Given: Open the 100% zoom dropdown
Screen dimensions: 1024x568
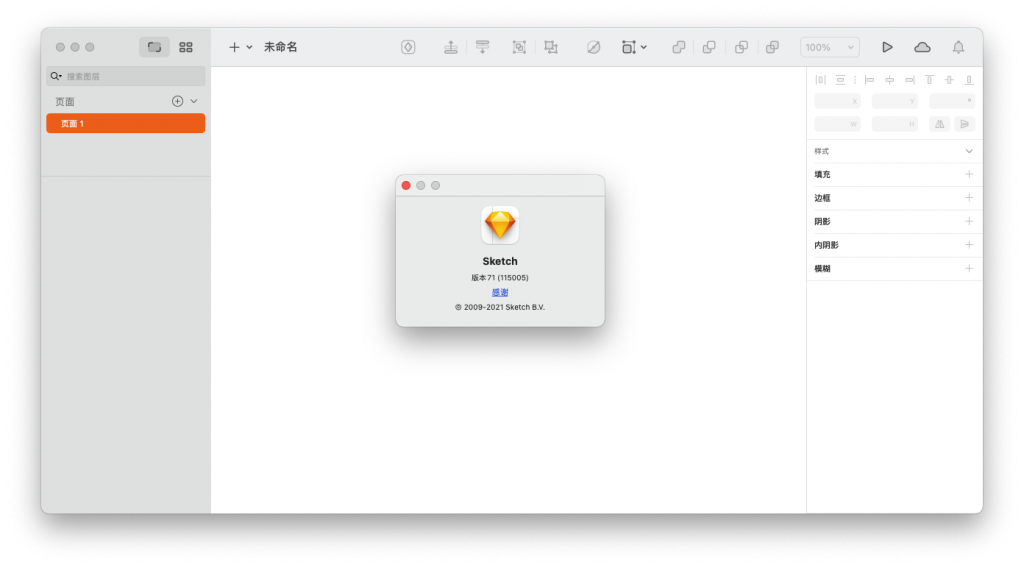Looking at the screenshot, I should coord(829,47).
